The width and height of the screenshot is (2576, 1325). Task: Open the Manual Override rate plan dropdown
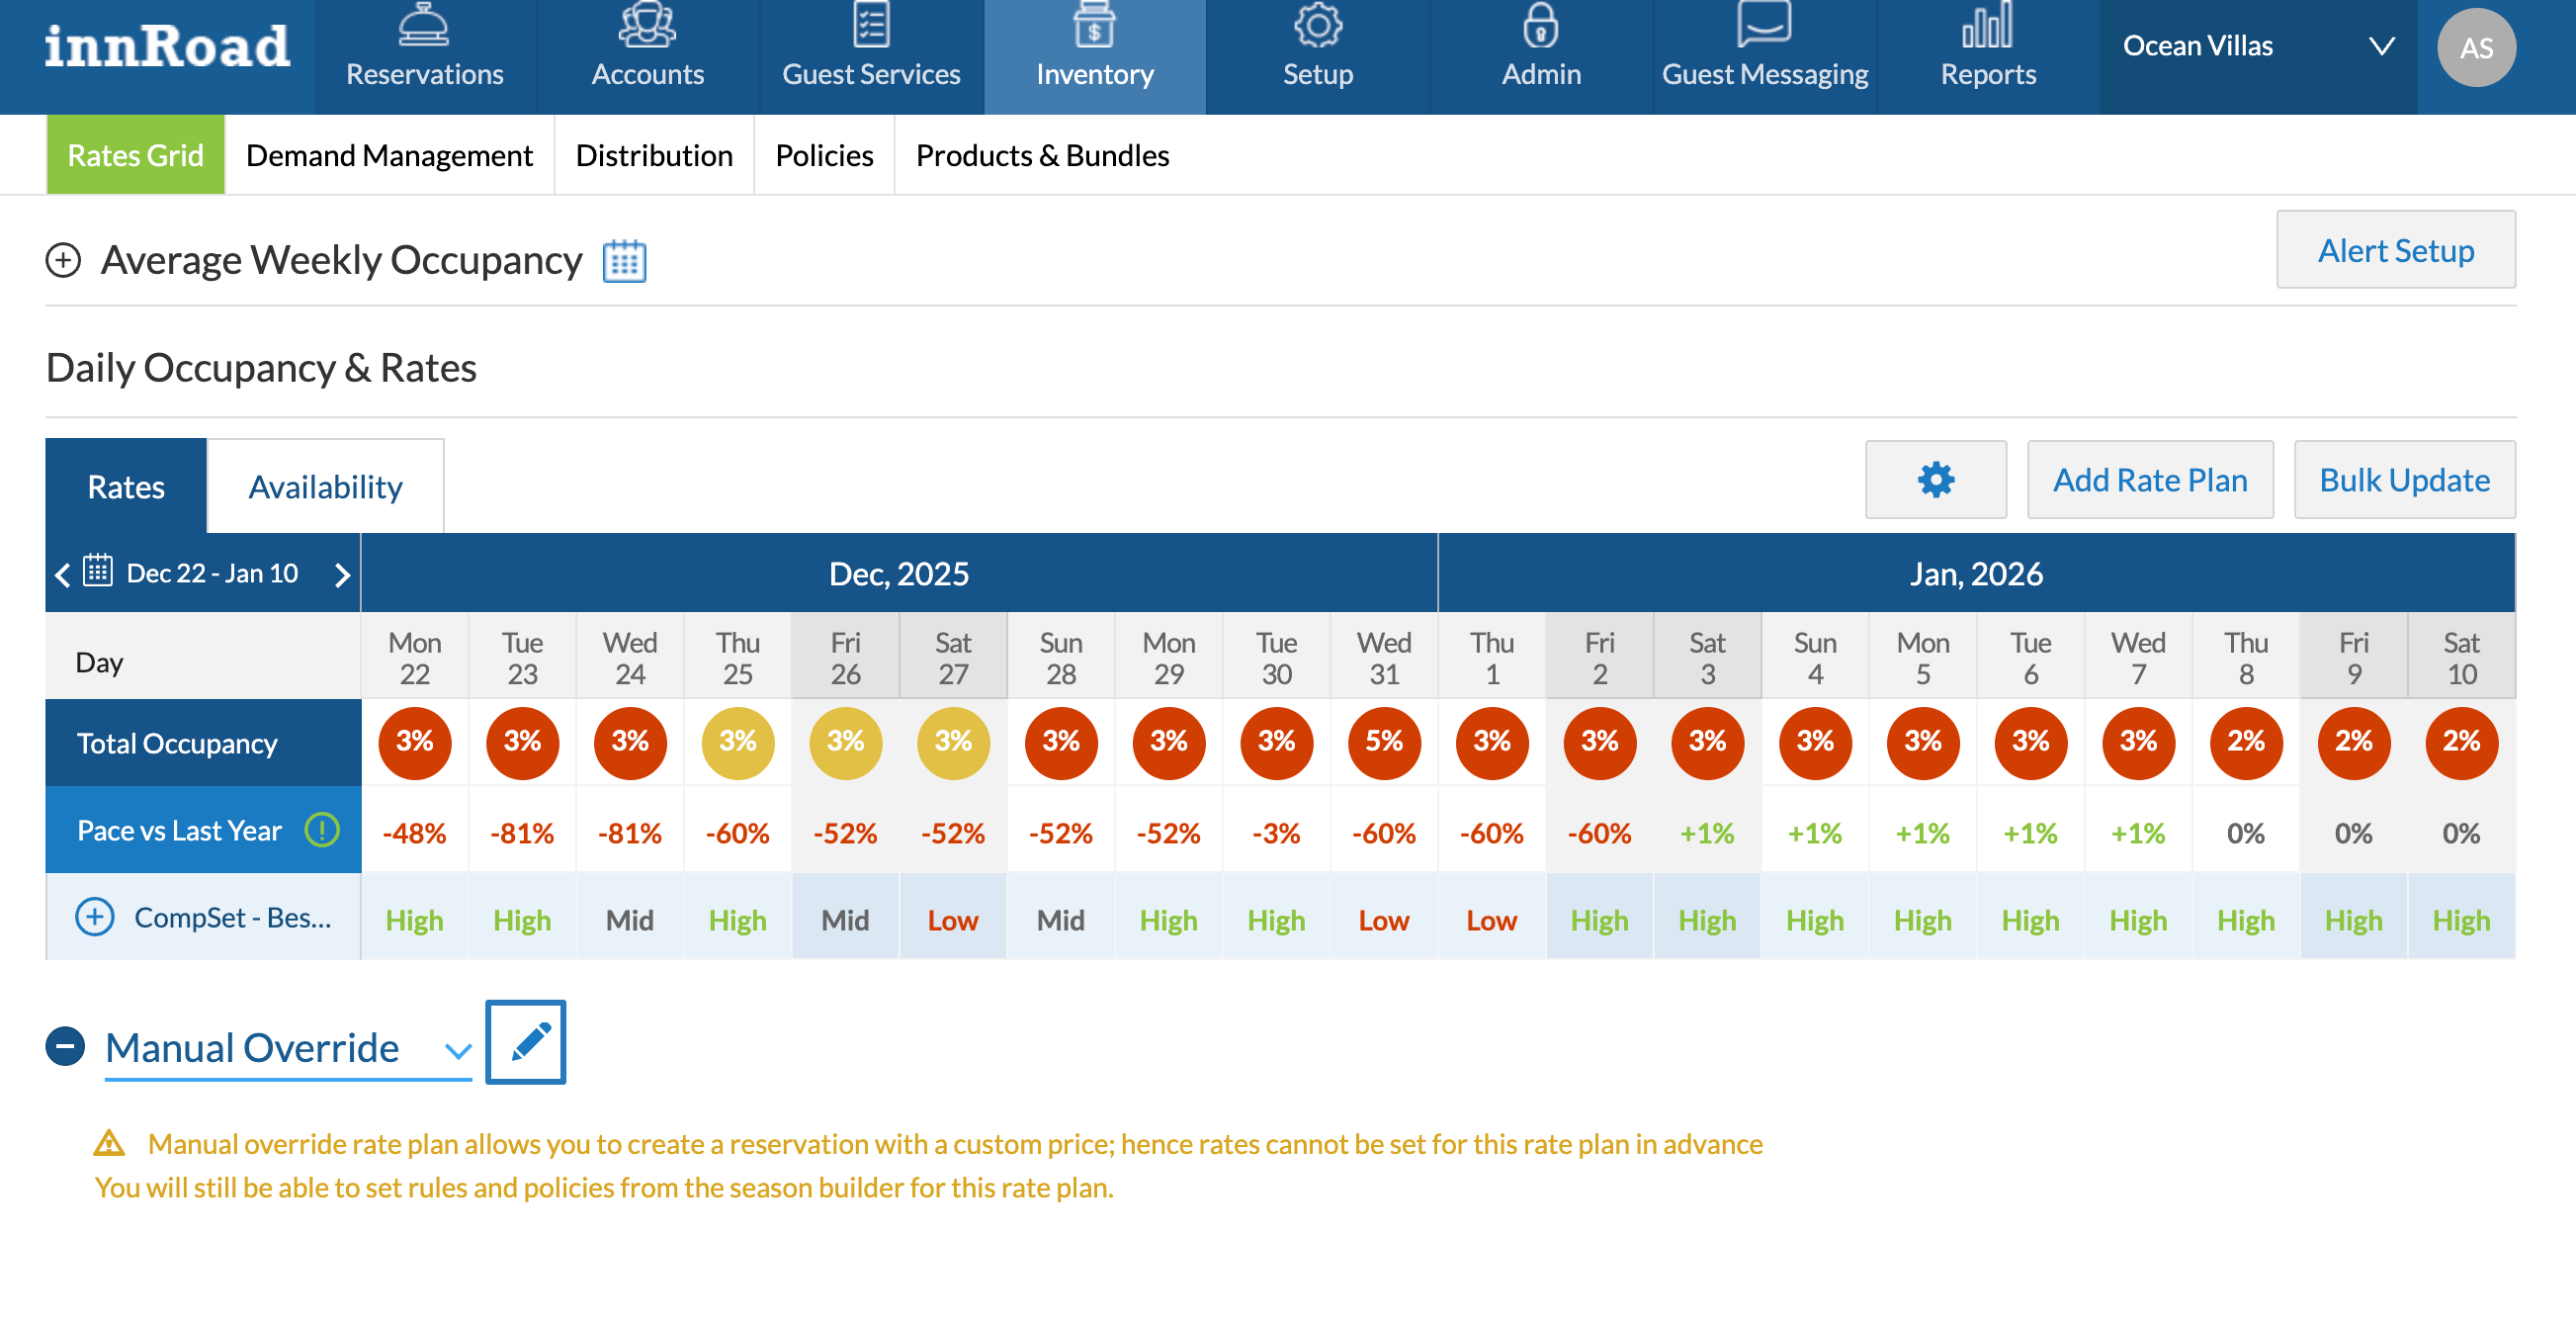[458, 1051]
